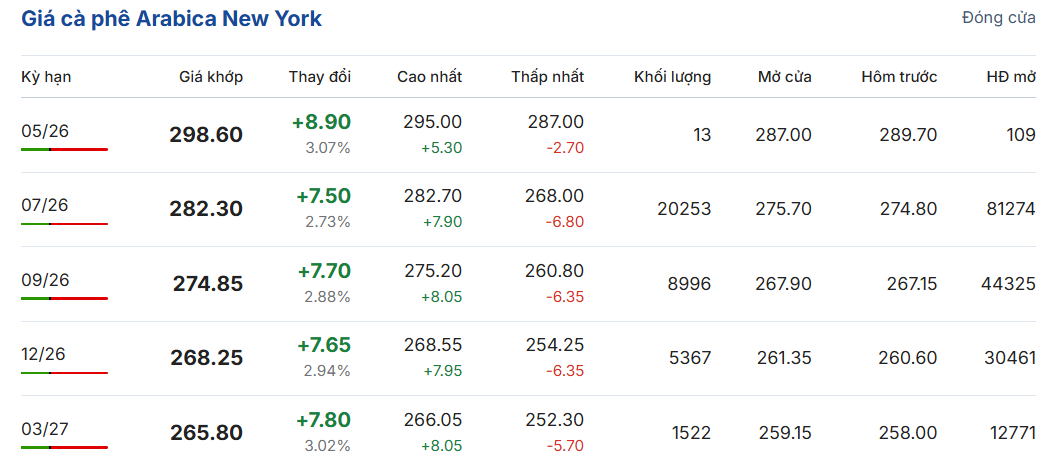Sort by Giá khớp column header
This screenshot has height=463, width=1064.
(x=211, y=77)
